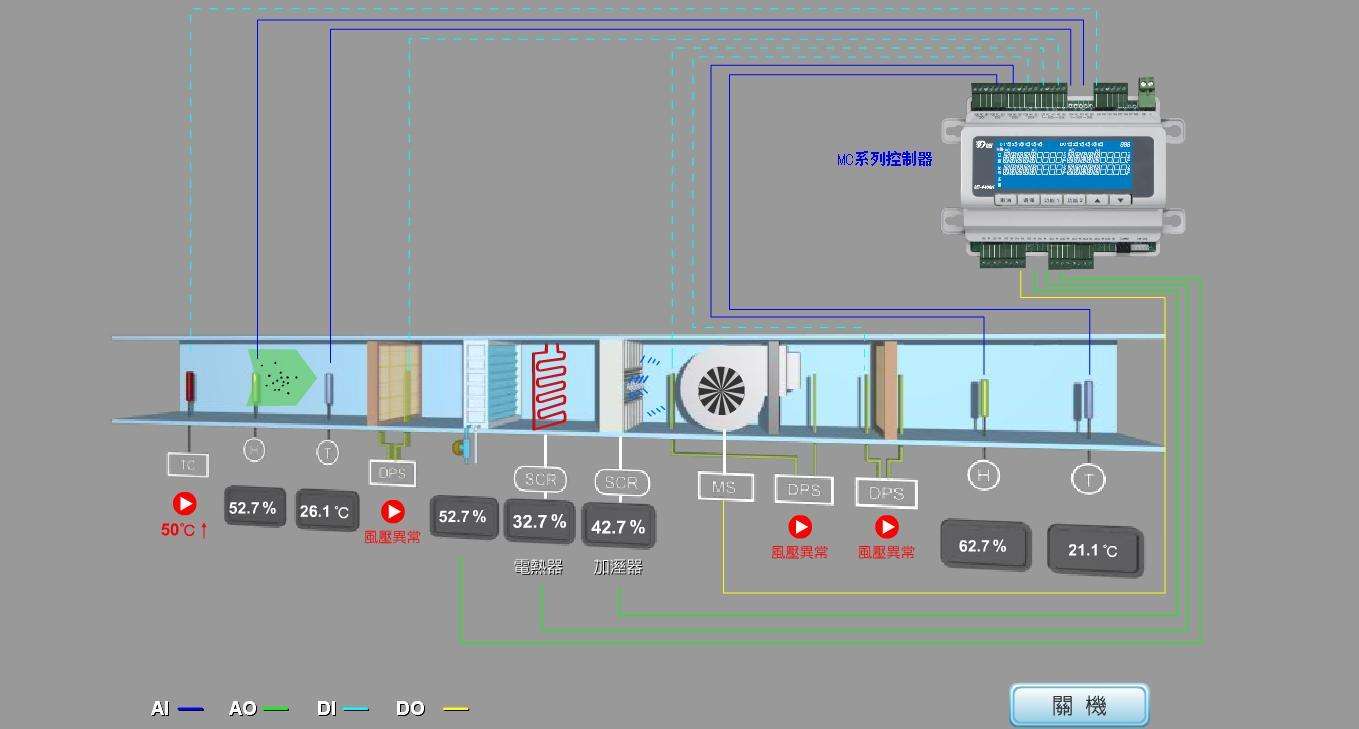Open the 42.7 % humidifier output value
The image size is (1359, 729).
[x=618, y=527]
